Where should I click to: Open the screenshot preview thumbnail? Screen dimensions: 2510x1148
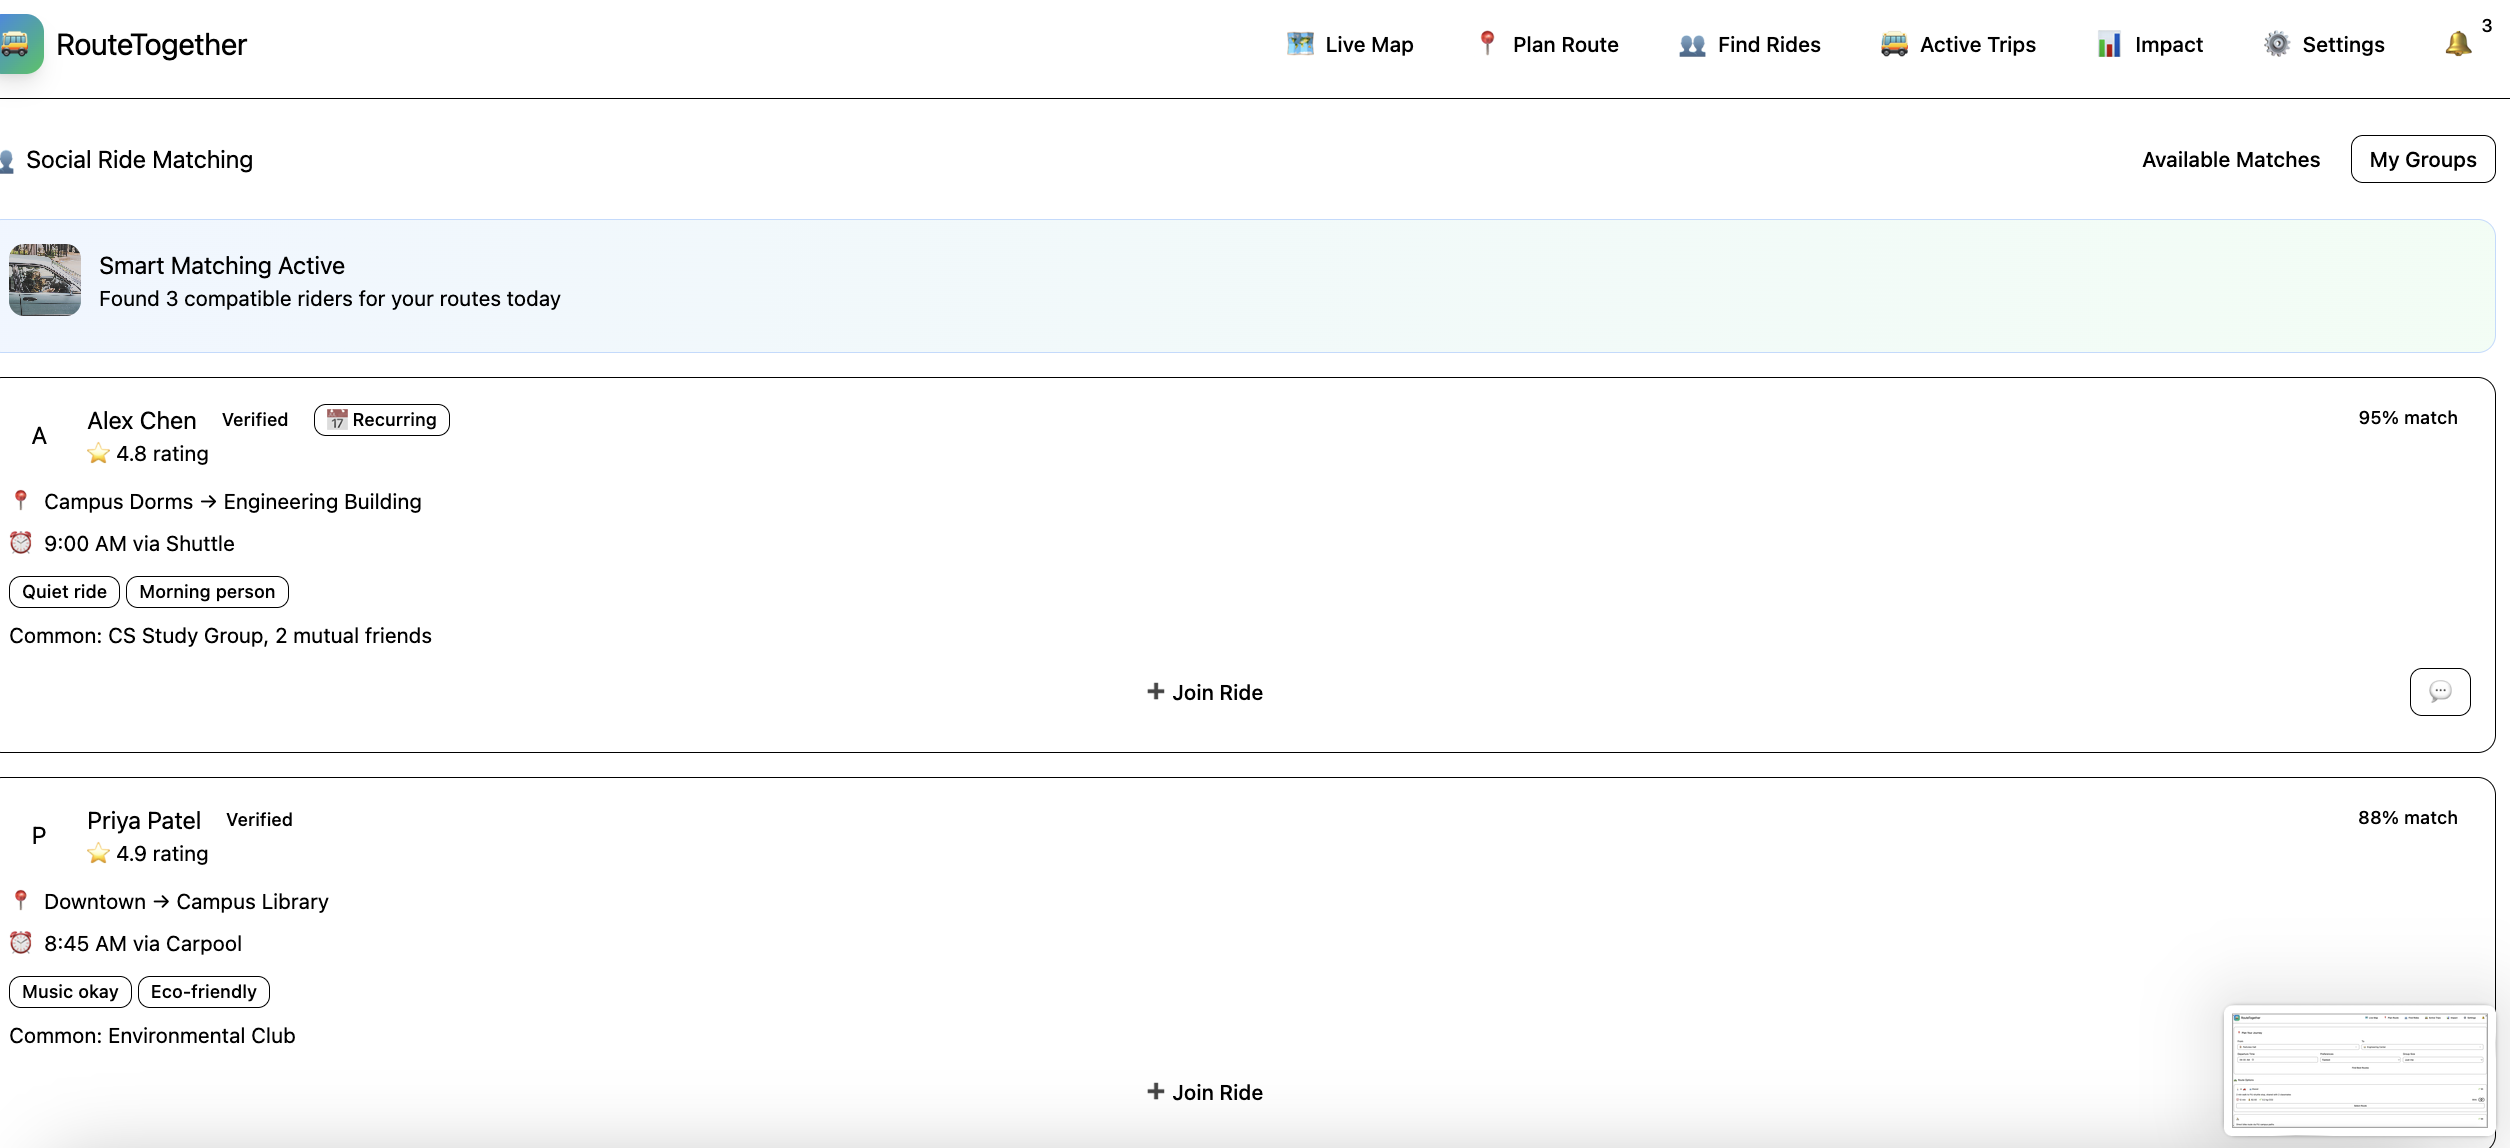(x=2358, y=1070)
